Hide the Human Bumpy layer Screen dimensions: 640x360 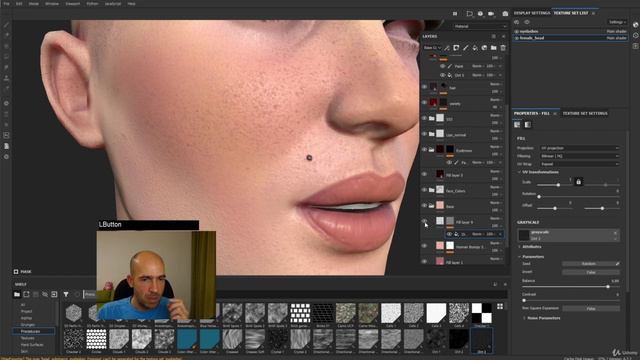[x=424, y=246]
